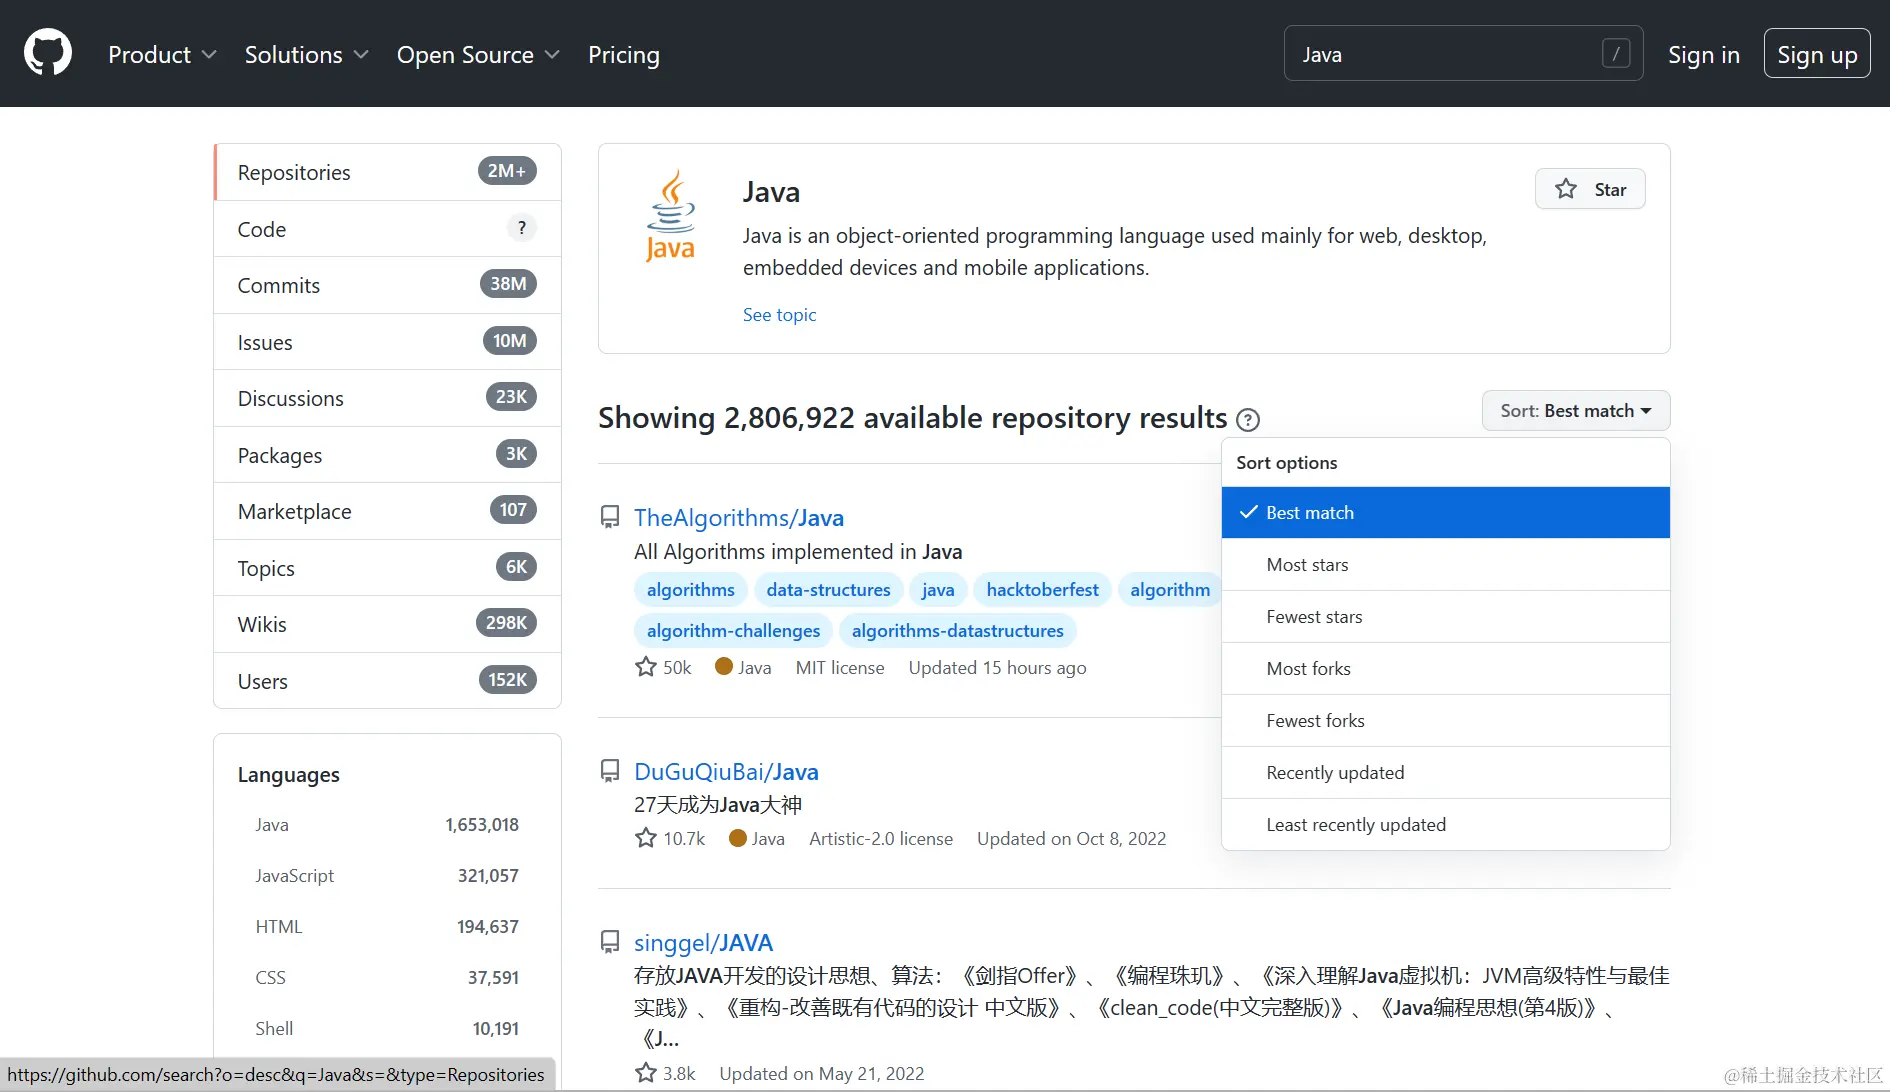Select the Commits result type
This screenshot has height=1092, width=1890.
pyautogui.click(x=387, y=285)
